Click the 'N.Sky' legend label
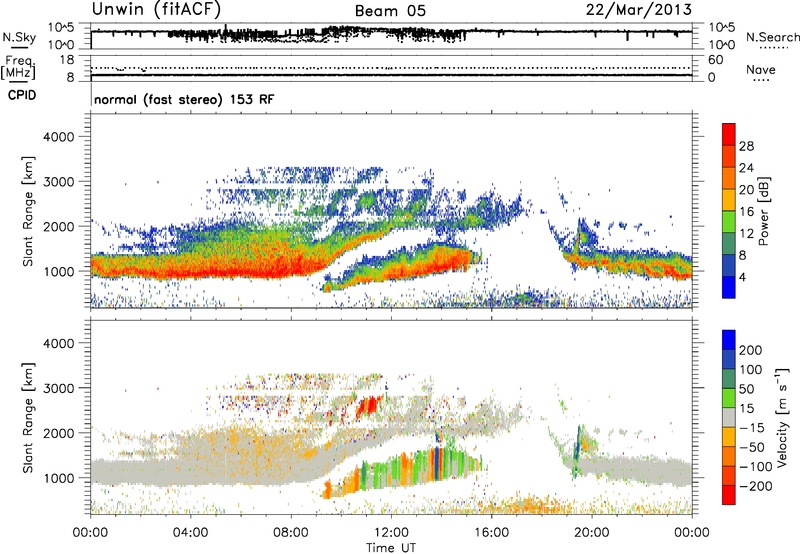 (19, 37)
